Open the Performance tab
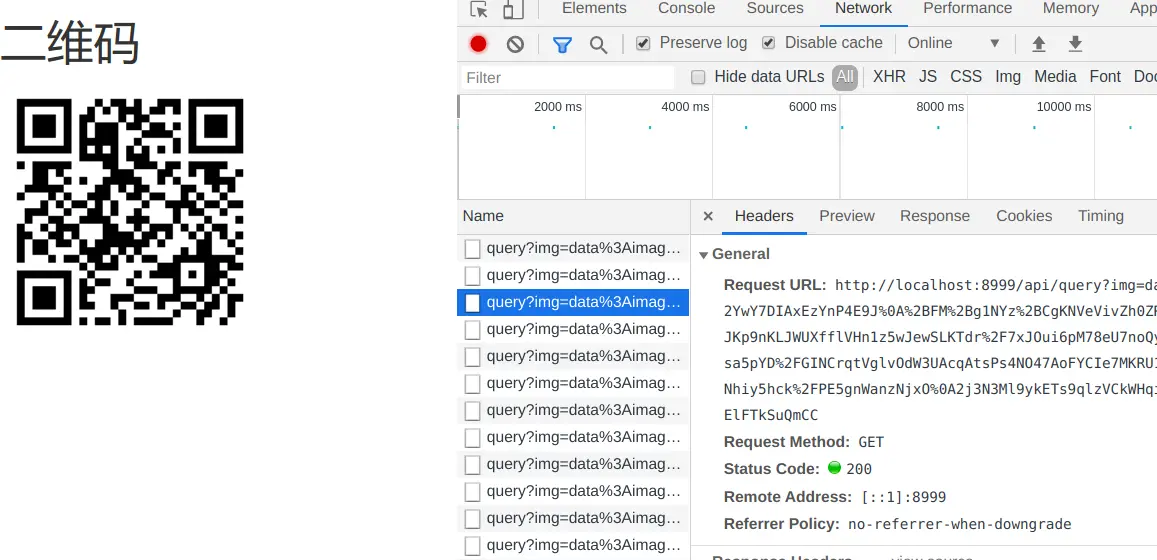The height and width of the screenshot is (560, 1157). tap(967, 8)
